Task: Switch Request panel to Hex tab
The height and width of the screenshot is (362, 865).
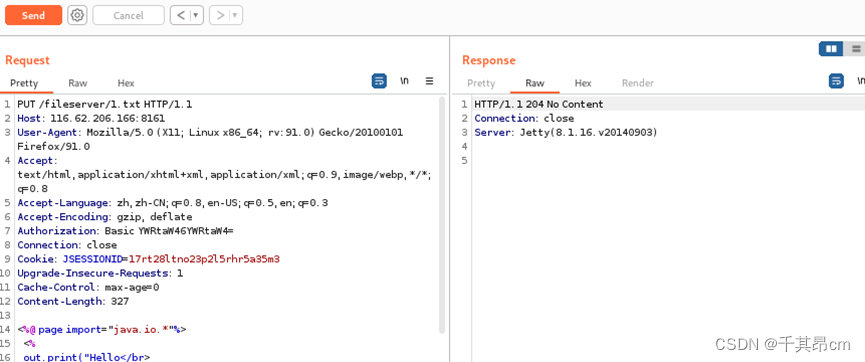Action: [126, 83]
